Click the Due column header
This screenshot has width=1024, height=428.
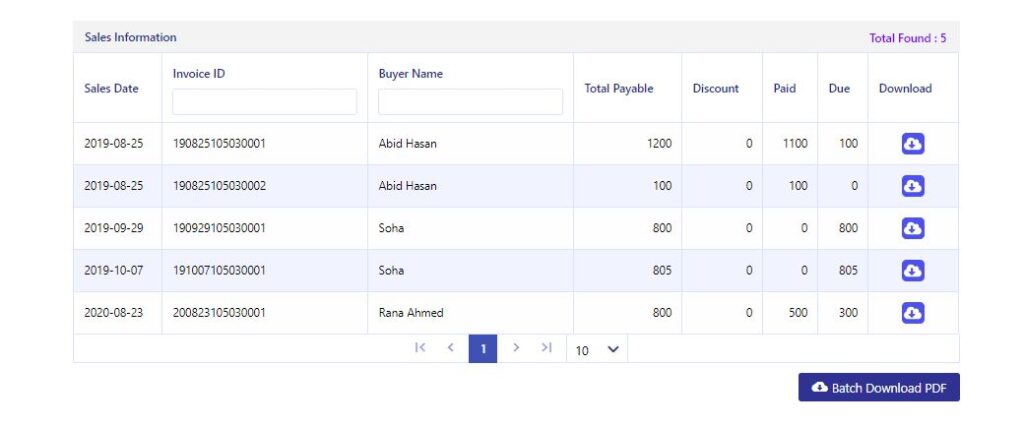point(839,89)
